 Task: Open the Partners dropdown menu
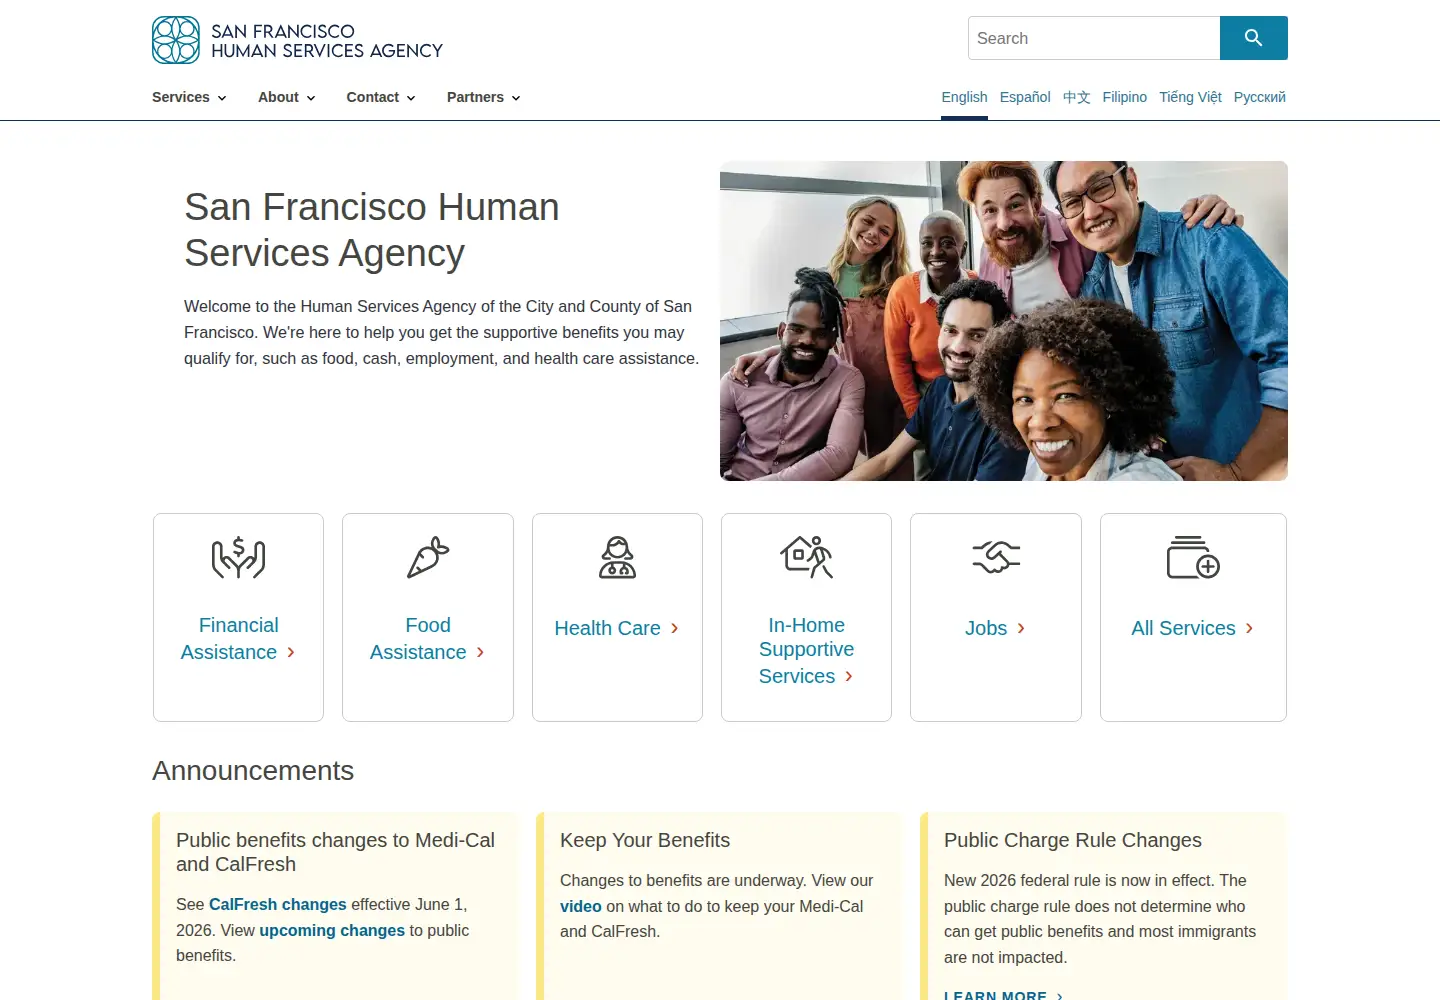click(x=484, y=97)
